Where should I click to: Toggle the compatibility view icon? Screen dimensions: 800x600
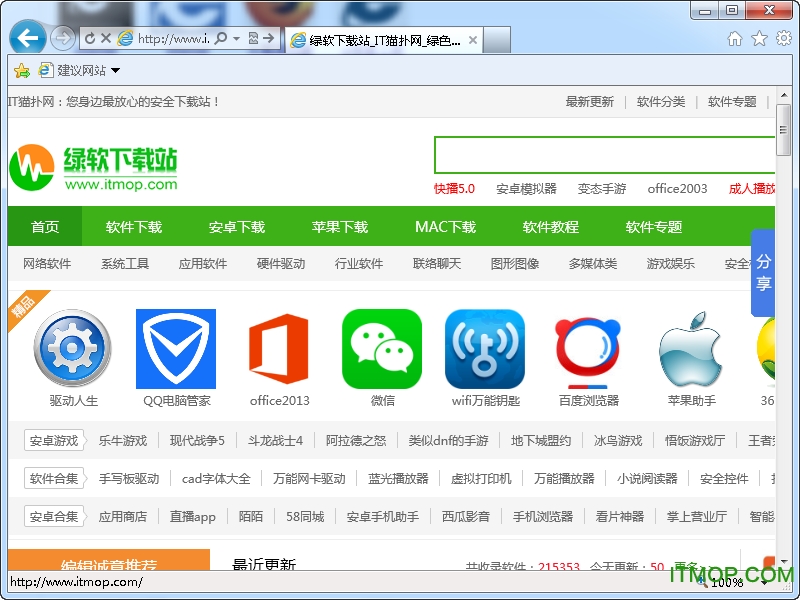tap(253, 38)
